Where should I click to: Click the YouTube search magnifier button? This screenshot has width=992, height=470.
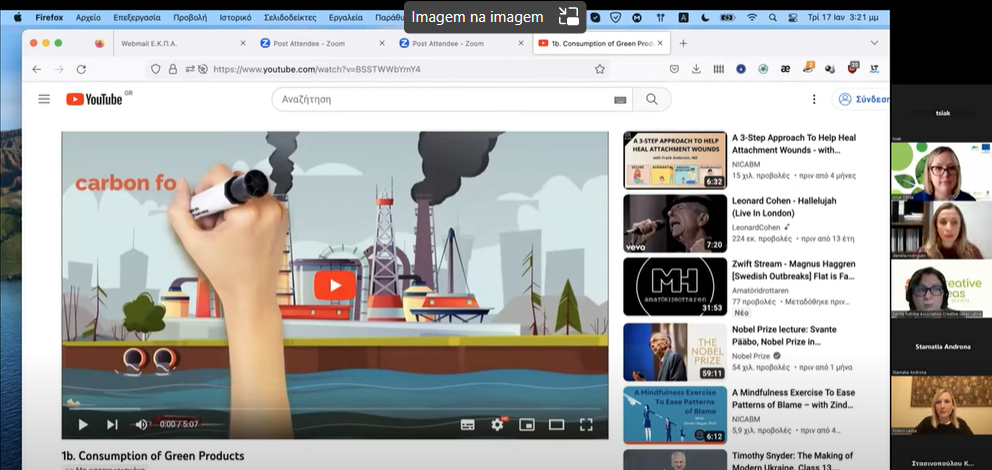(652, 99)
